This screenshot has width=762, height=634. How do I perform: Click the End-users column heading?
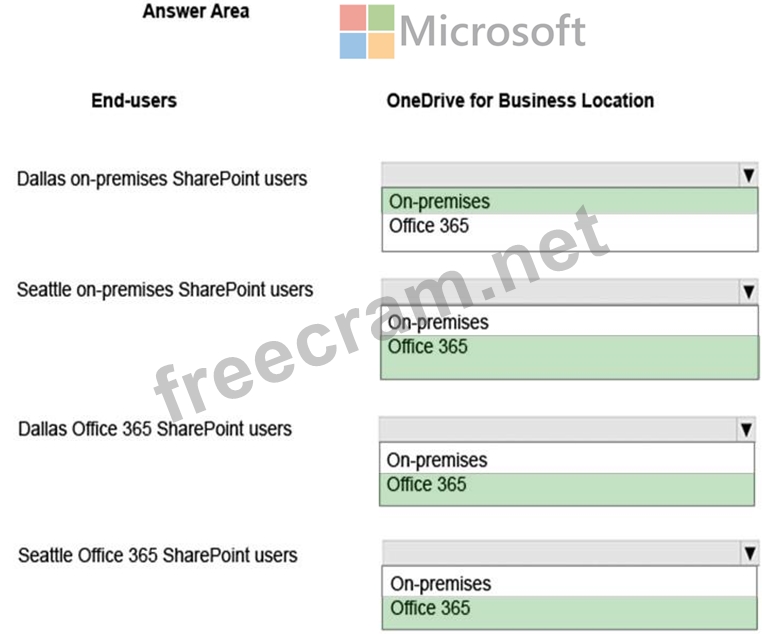click(x=134, y=101)
